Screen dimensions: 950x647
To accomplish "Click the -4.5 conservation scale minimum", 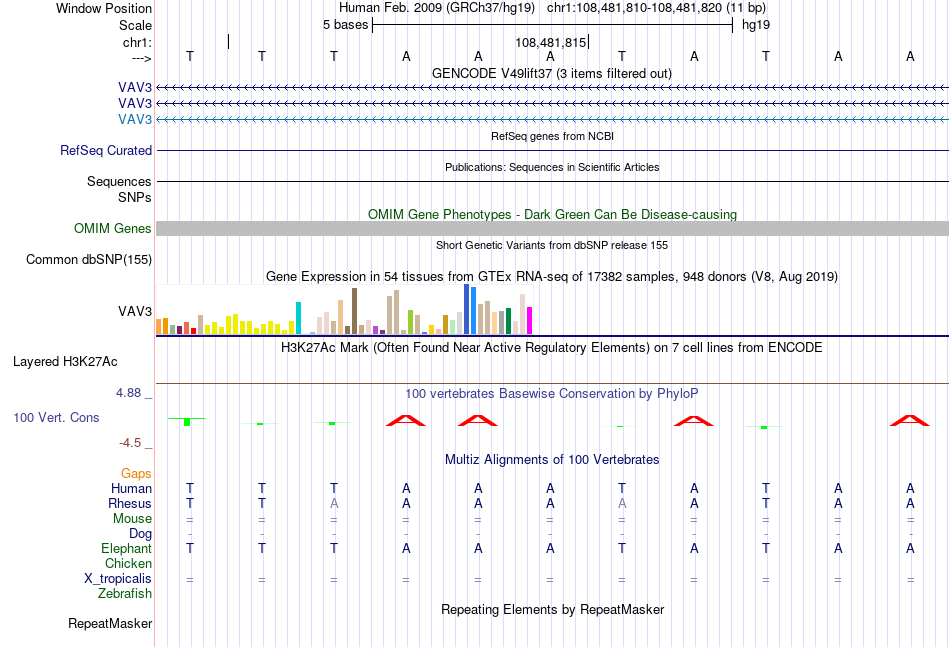I will pos(130,443).
